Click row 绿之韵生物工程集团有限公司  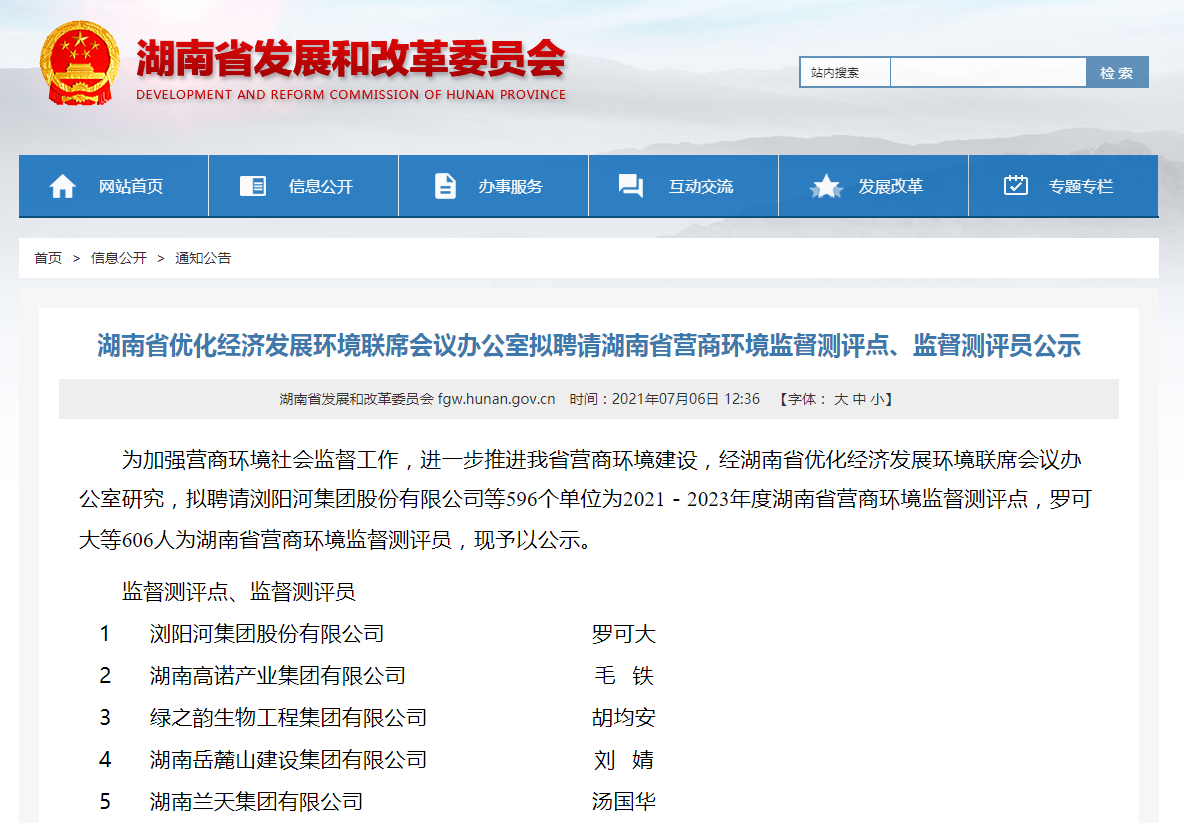[288, 717]
